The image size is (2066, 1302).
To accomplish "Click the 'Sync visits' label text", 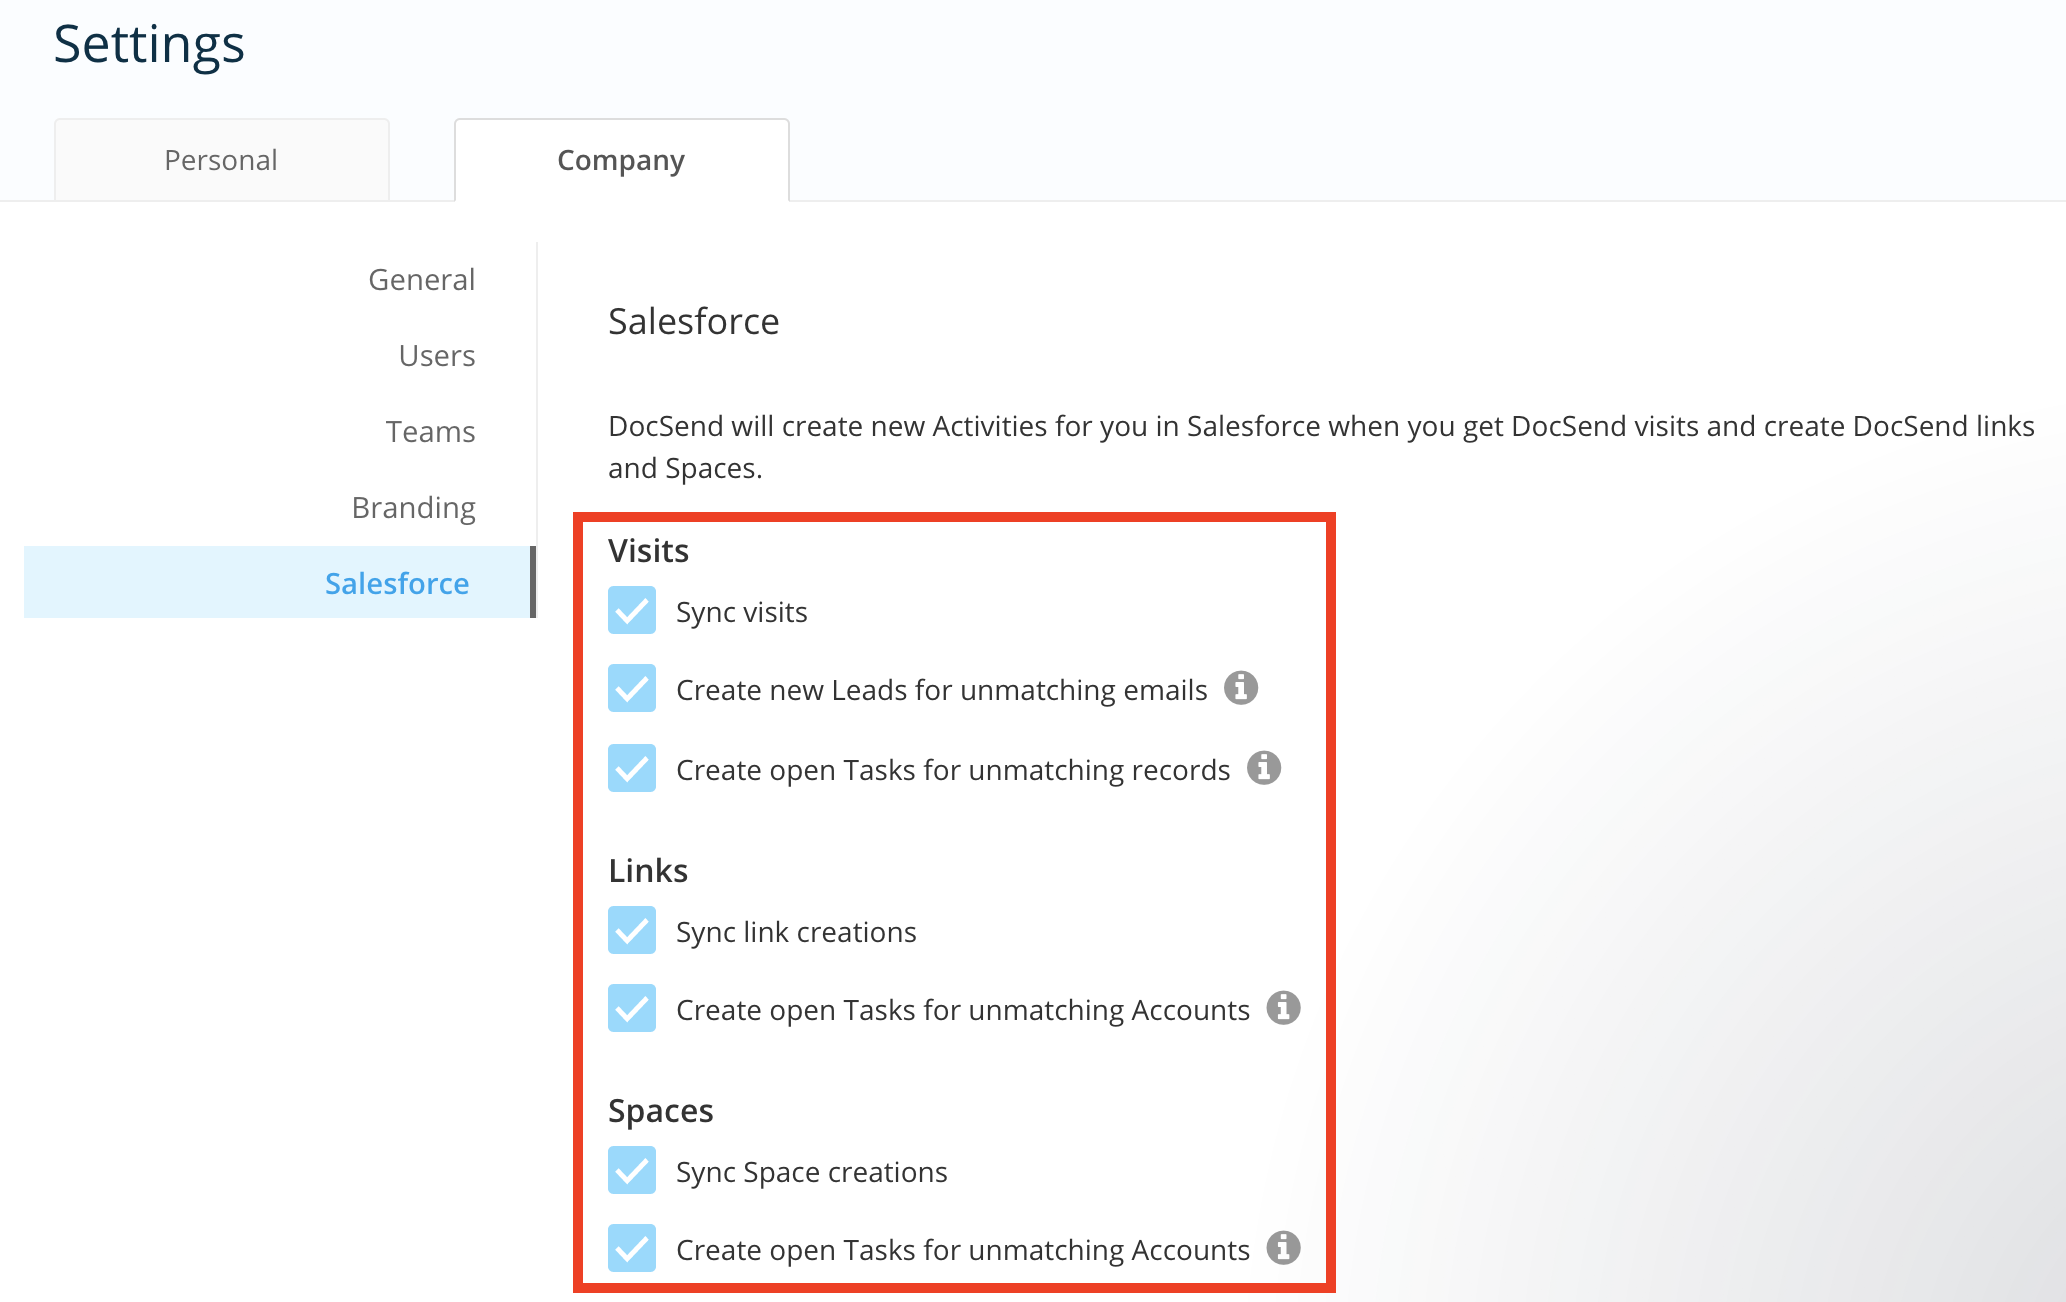I will (742, 612).
